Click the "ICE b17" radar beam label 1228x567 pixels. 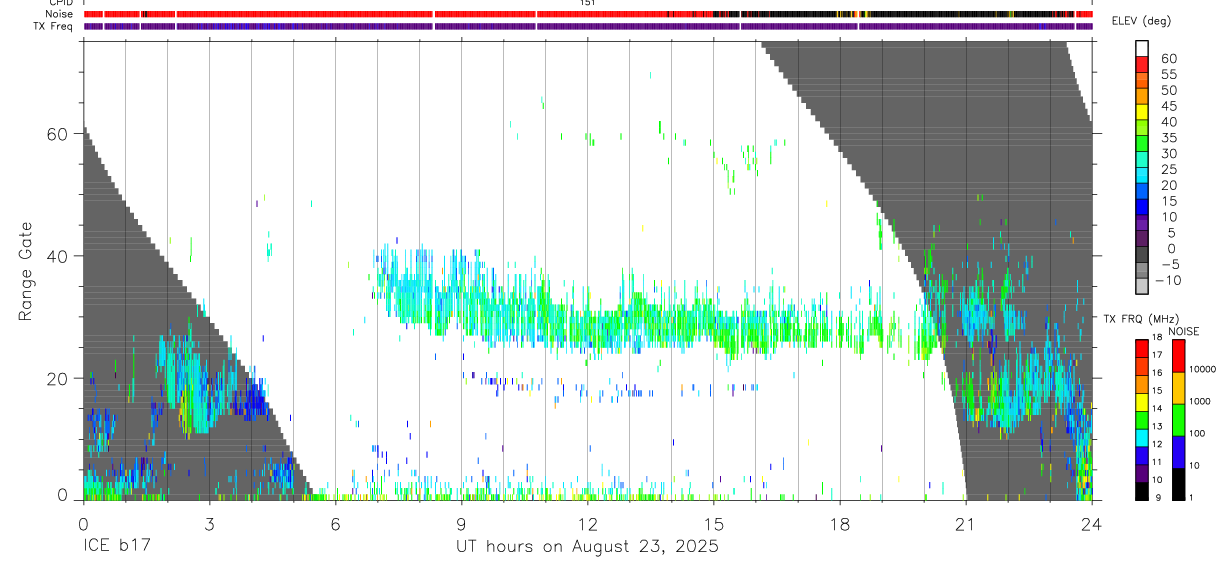(x=115, y=547)
